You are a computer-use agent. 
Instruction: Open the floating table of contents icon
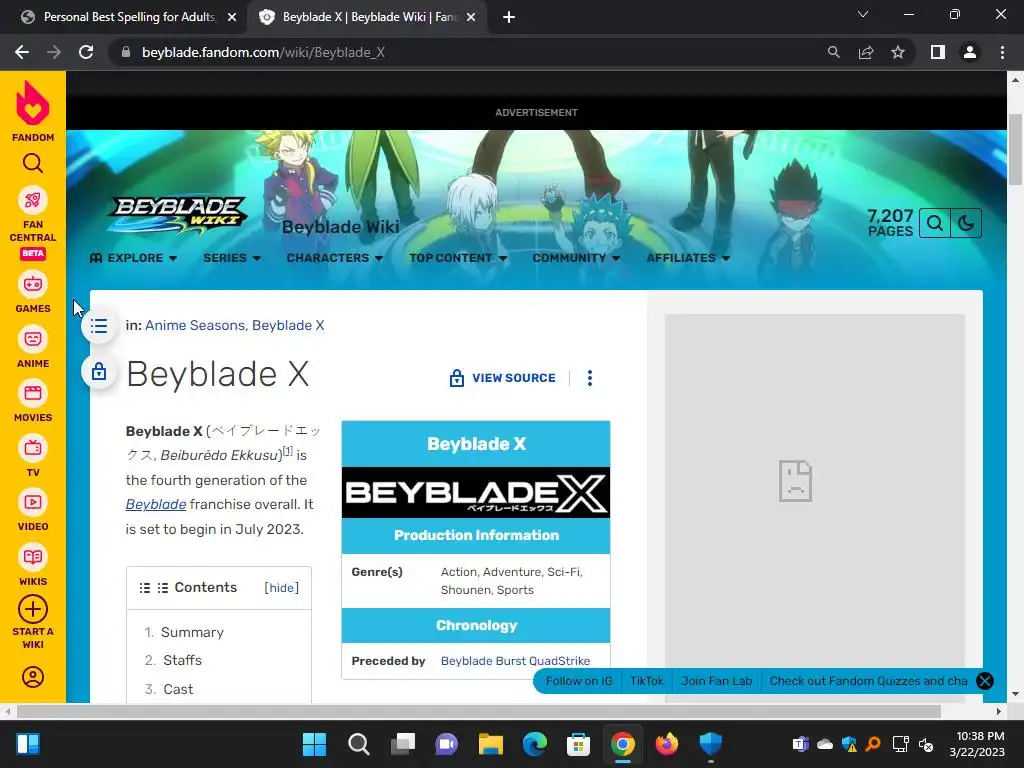click(99, 326)
